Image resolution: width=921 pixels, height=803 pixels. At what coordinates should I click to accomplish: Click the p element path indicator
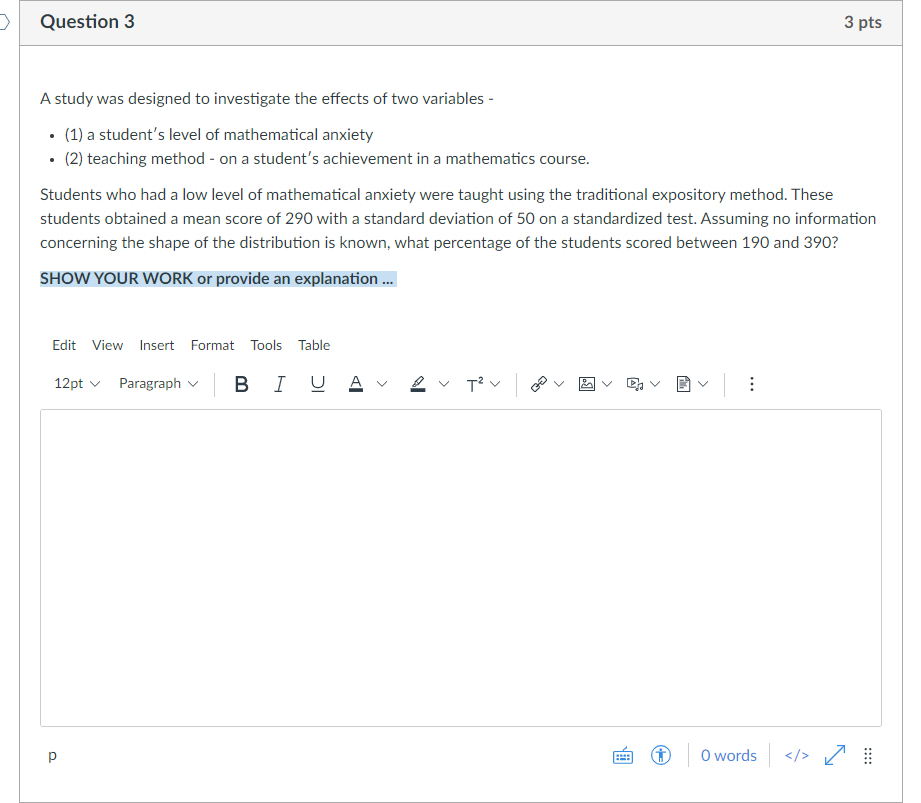pos(52,755)
